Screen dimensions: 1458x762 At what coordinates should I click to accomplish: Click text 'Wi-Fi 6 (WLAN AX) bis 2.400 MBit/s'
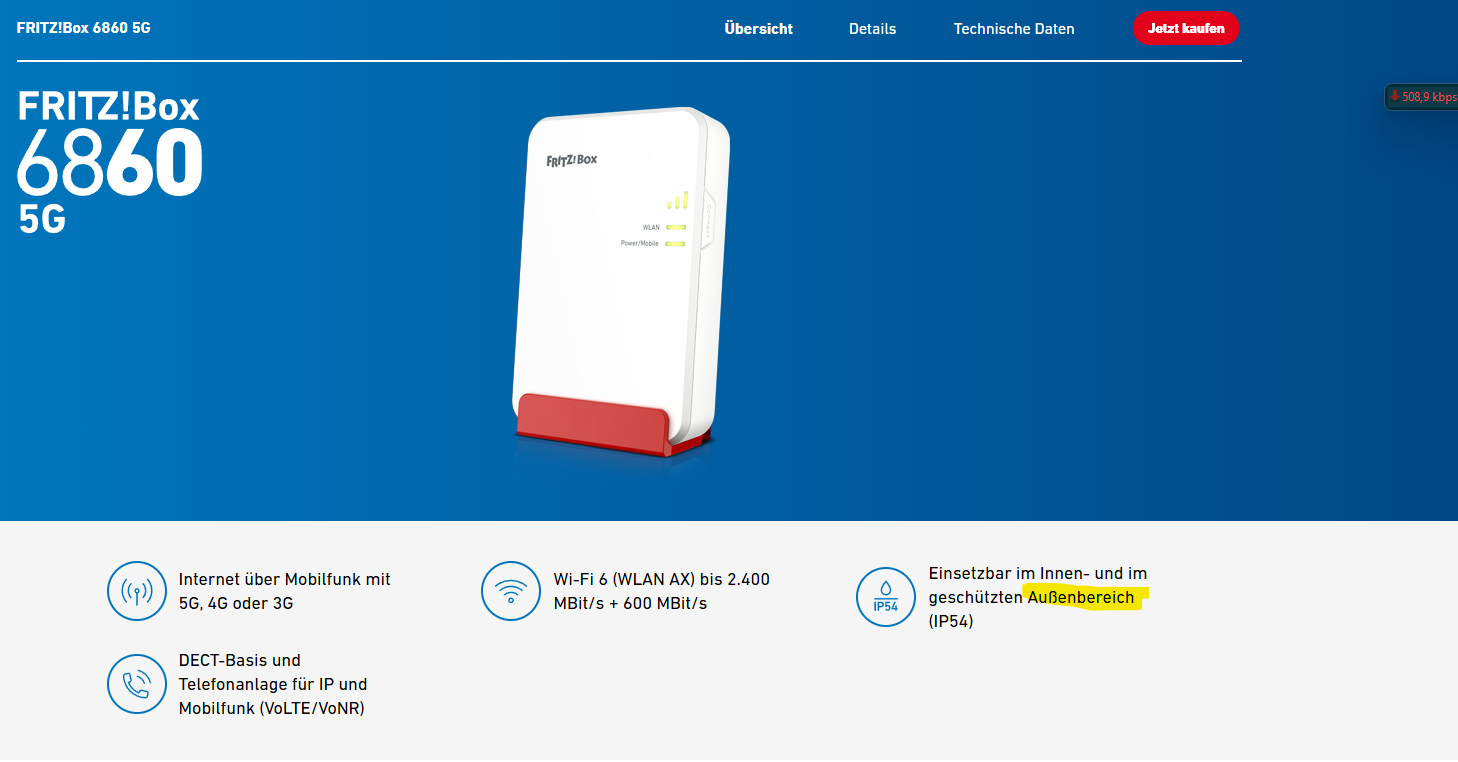coord(661,591)
